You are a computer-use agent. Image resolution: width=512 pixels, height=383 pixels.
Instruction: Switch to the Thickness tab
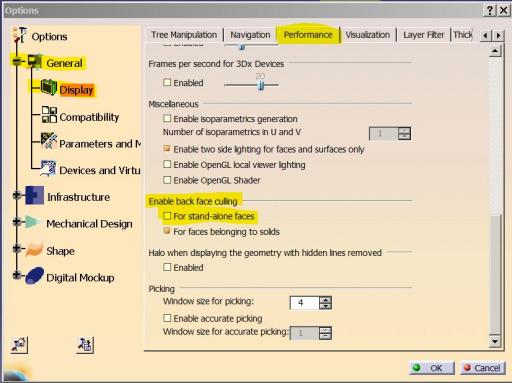(463, 35)
